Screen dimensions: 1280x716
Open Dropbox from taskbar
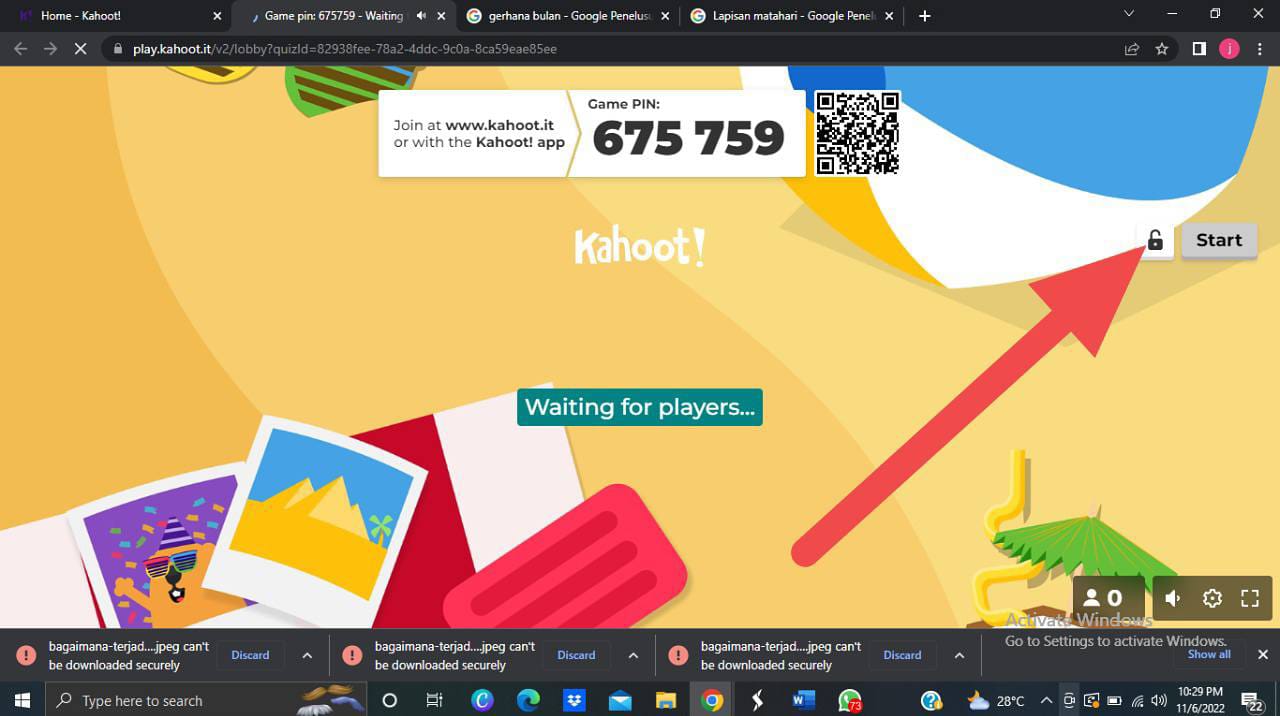click(574, 700)
